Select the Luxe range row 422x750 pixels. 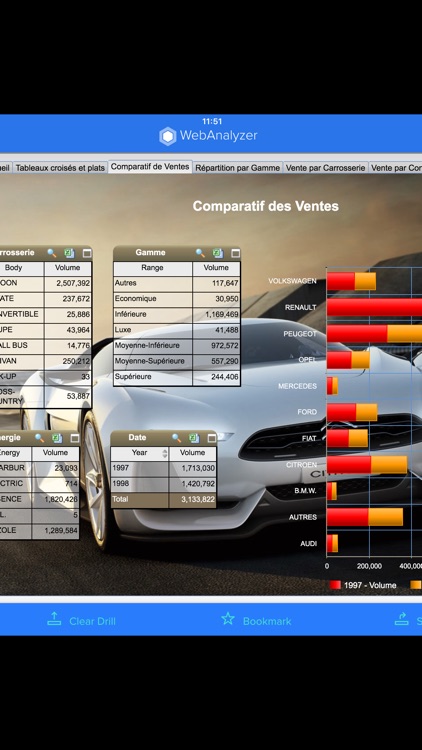click(177, 330)
